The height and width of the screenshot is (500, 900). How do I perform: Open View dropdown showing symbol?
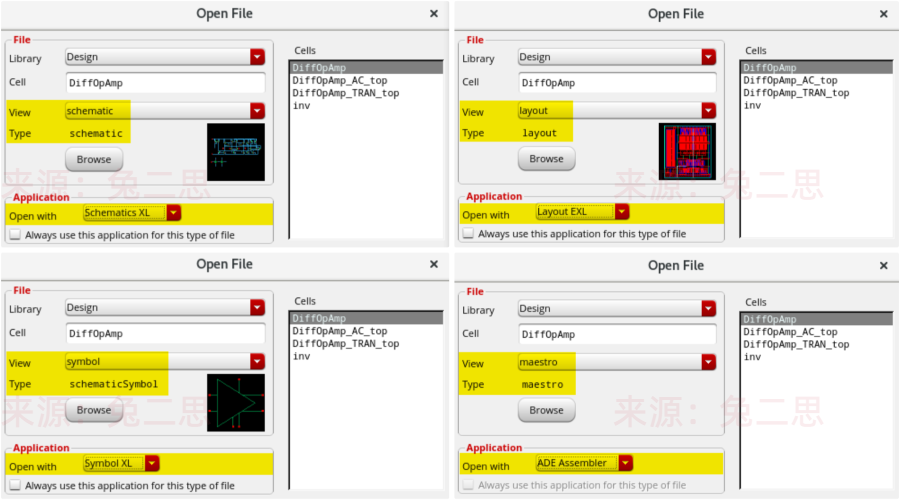pos(257,361)
